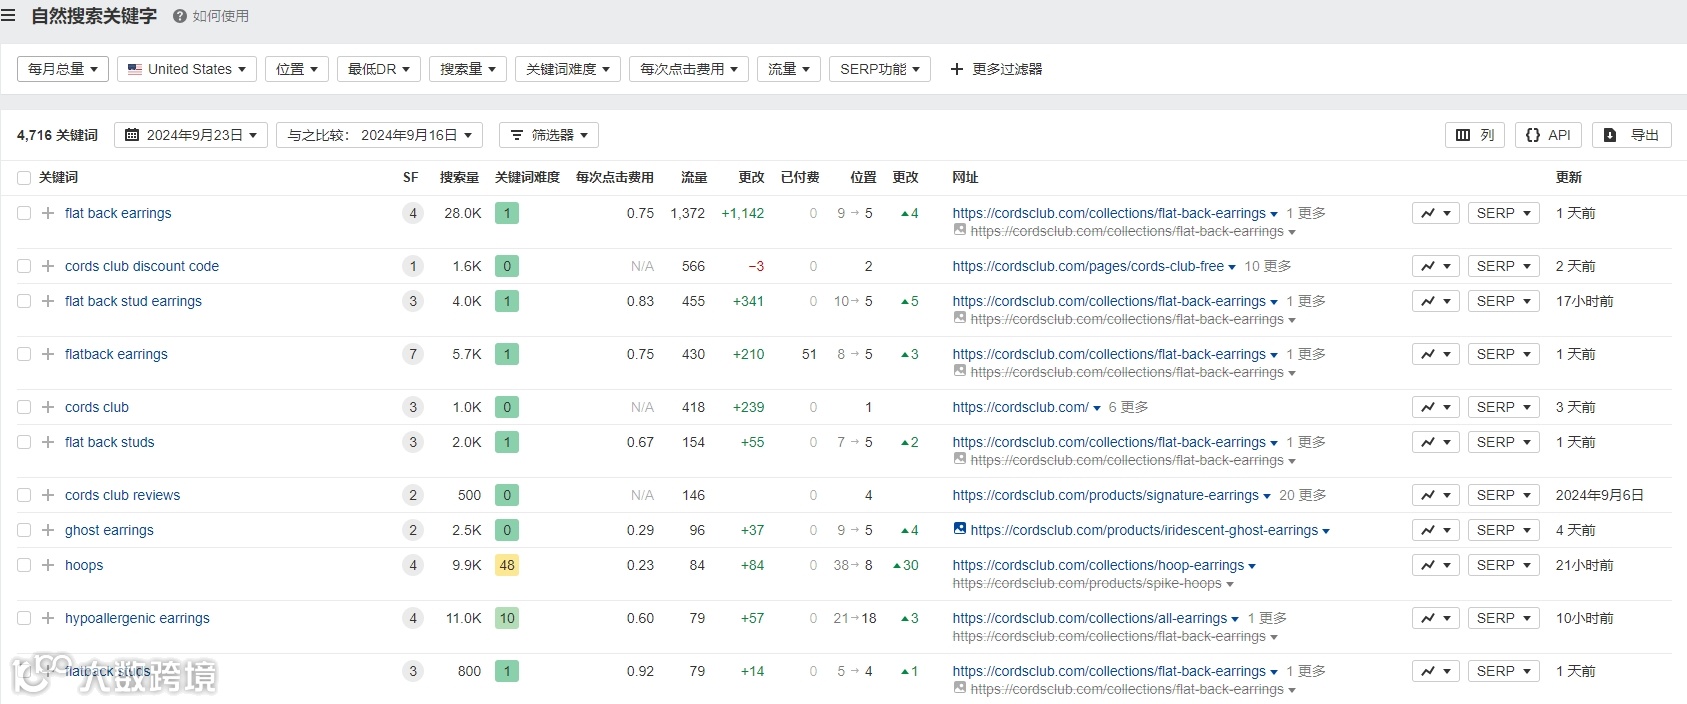Add 'hoops' keyword with plus icon
1687x704 pixels.
pyautogui.click(x=48, y=565)
